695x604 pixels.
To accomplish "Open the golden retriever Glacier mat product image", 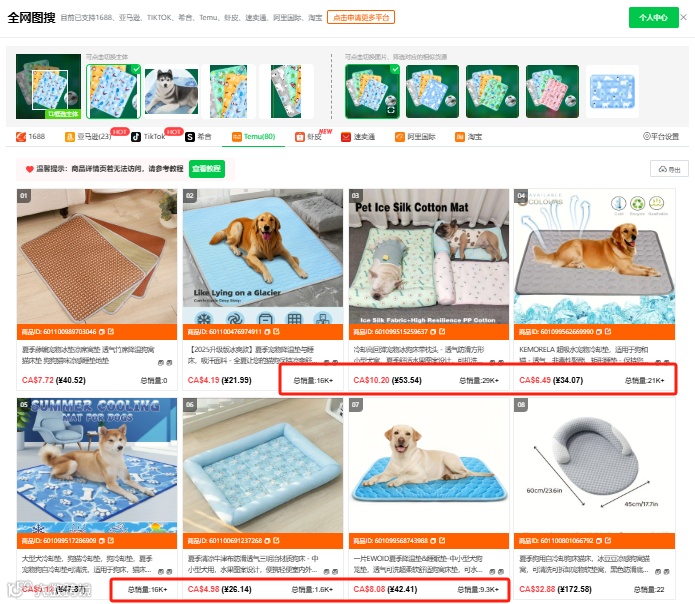I will (x=263, y=257).
